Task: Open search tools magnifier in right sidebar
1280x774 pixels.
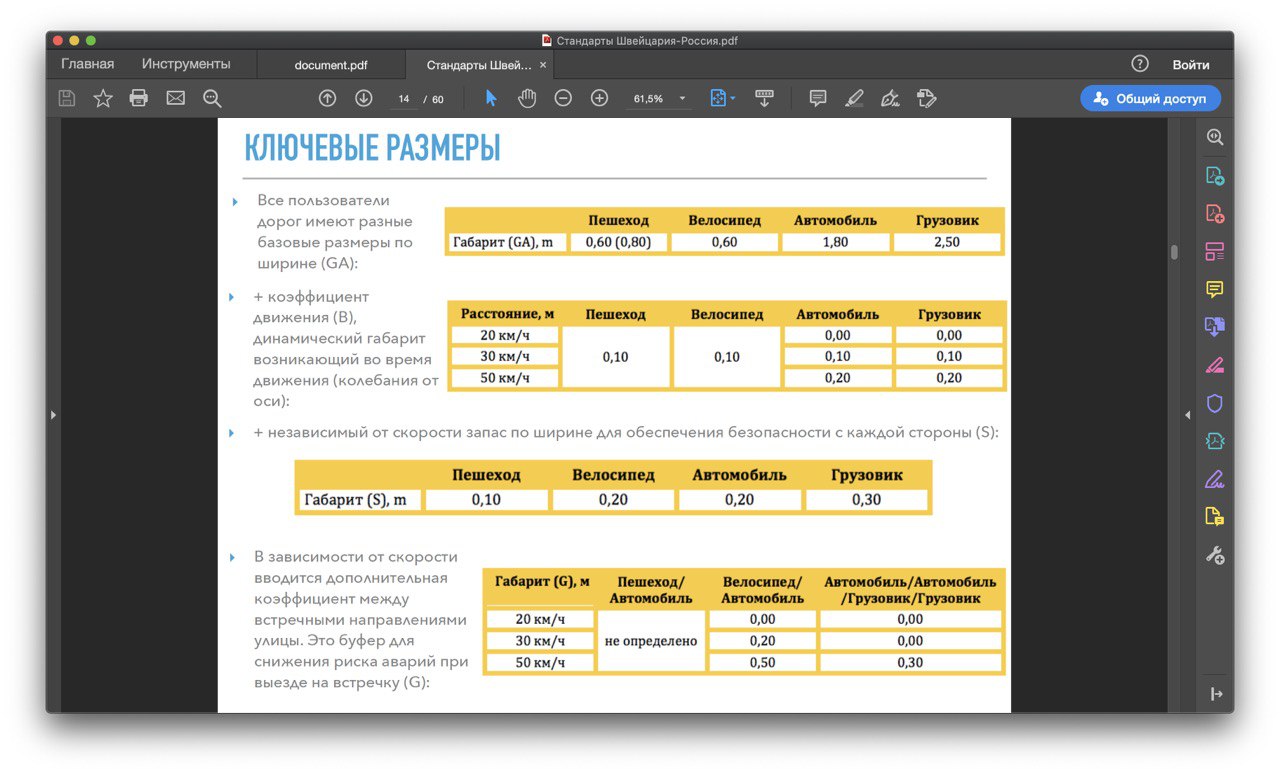Action: click(1215, 137)
